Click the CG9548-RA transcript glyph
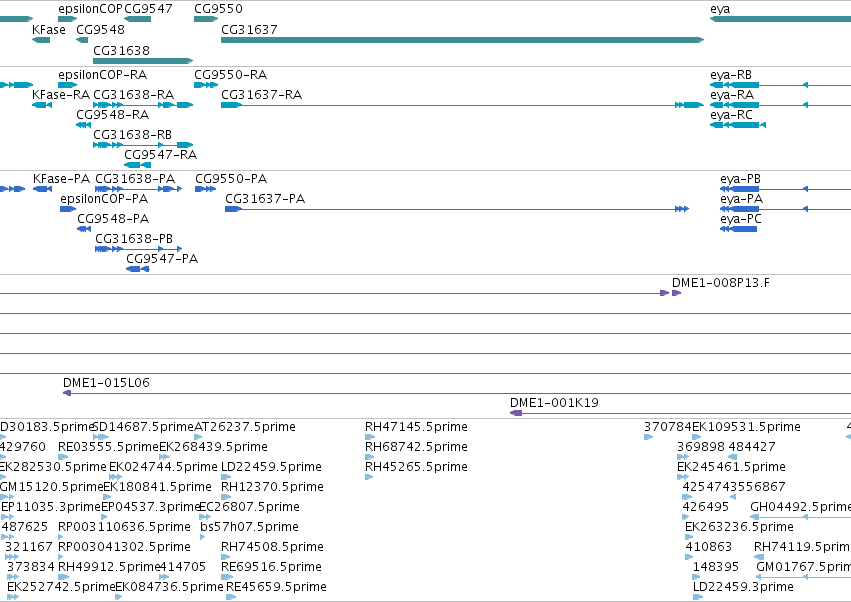This screenshot has height=602, width=851. point(84,125)
